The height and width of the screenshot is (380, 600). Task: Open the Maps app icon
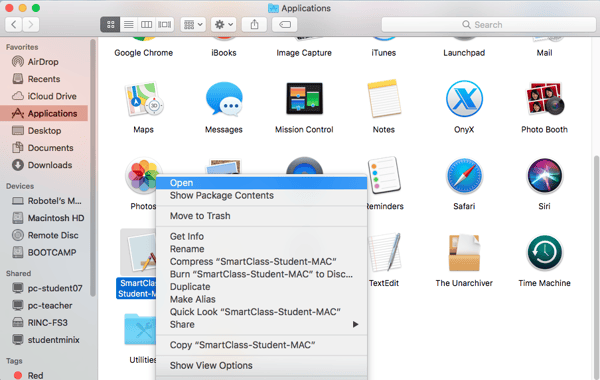coord(143,99)
